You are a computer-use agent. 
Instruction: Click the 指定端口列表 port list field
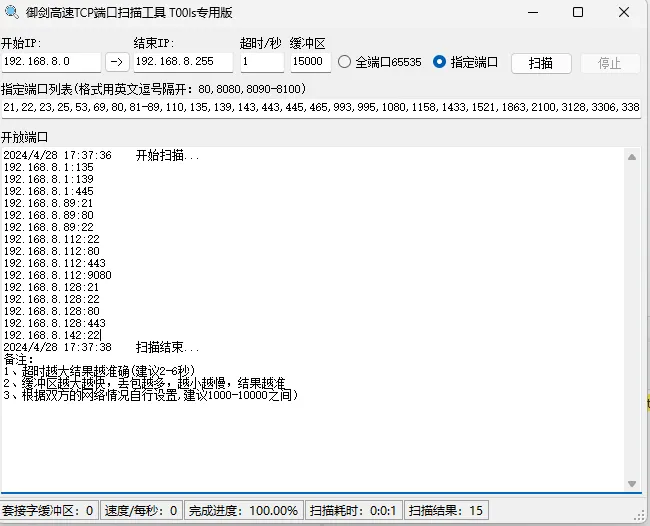click(x=320, y=107)
